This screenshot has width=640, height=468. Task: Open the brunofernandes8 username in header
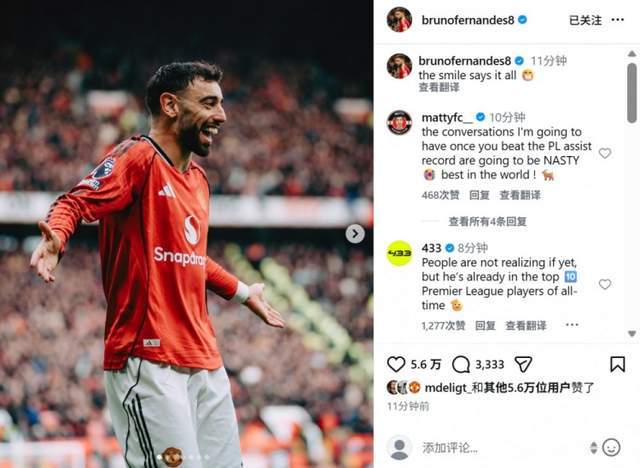click(468, 20)
